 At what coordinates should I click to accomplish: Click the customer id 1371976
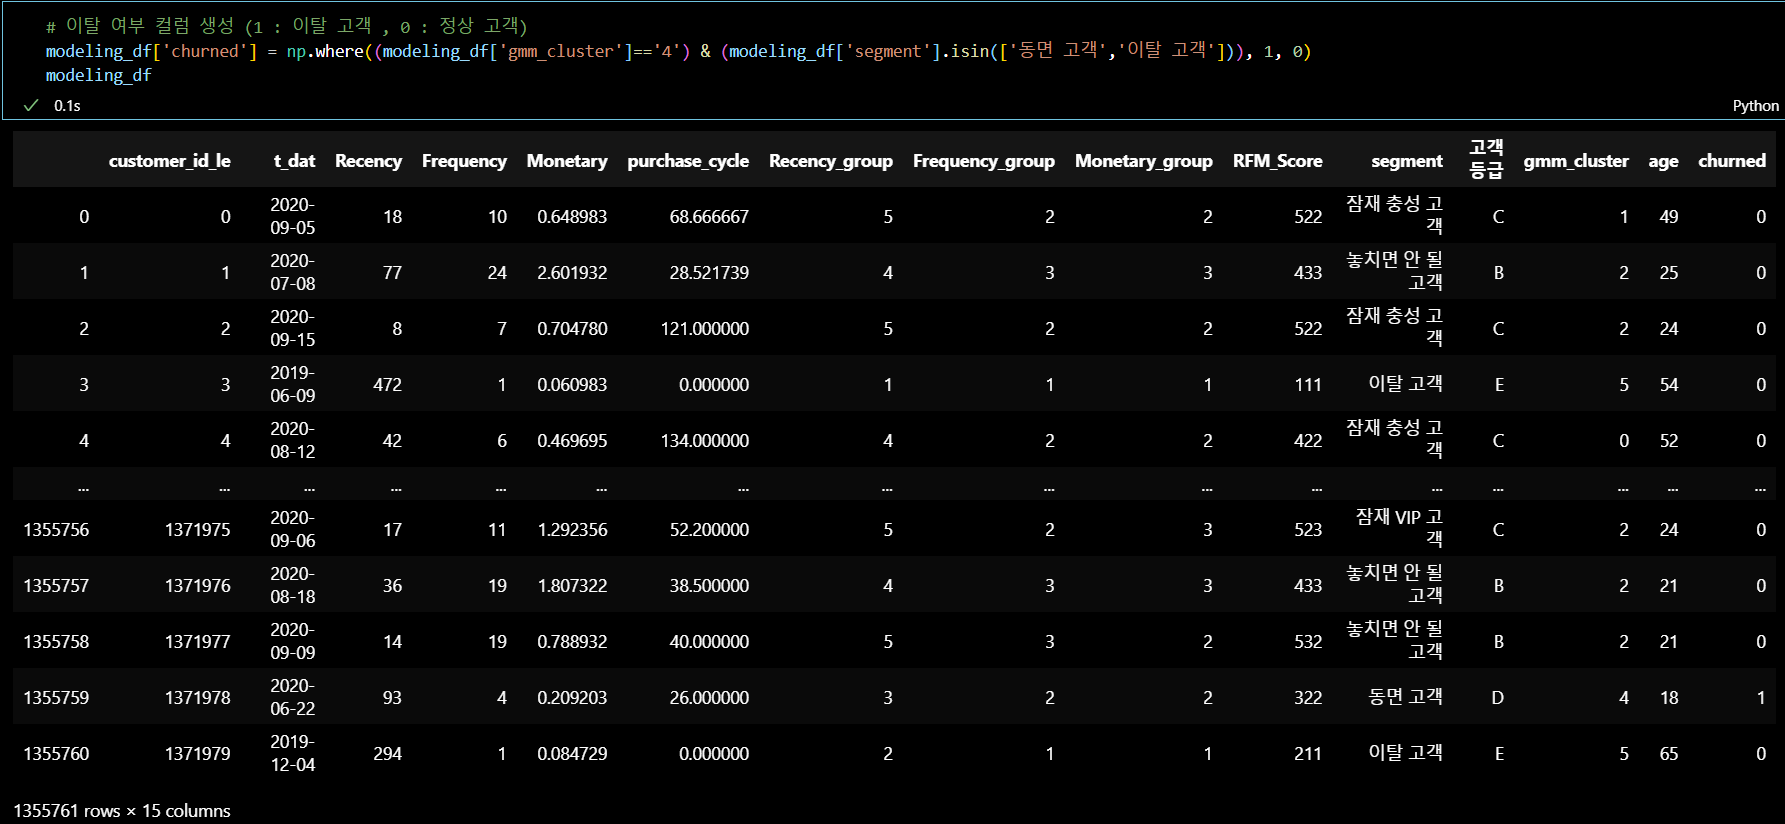[197, 586]
